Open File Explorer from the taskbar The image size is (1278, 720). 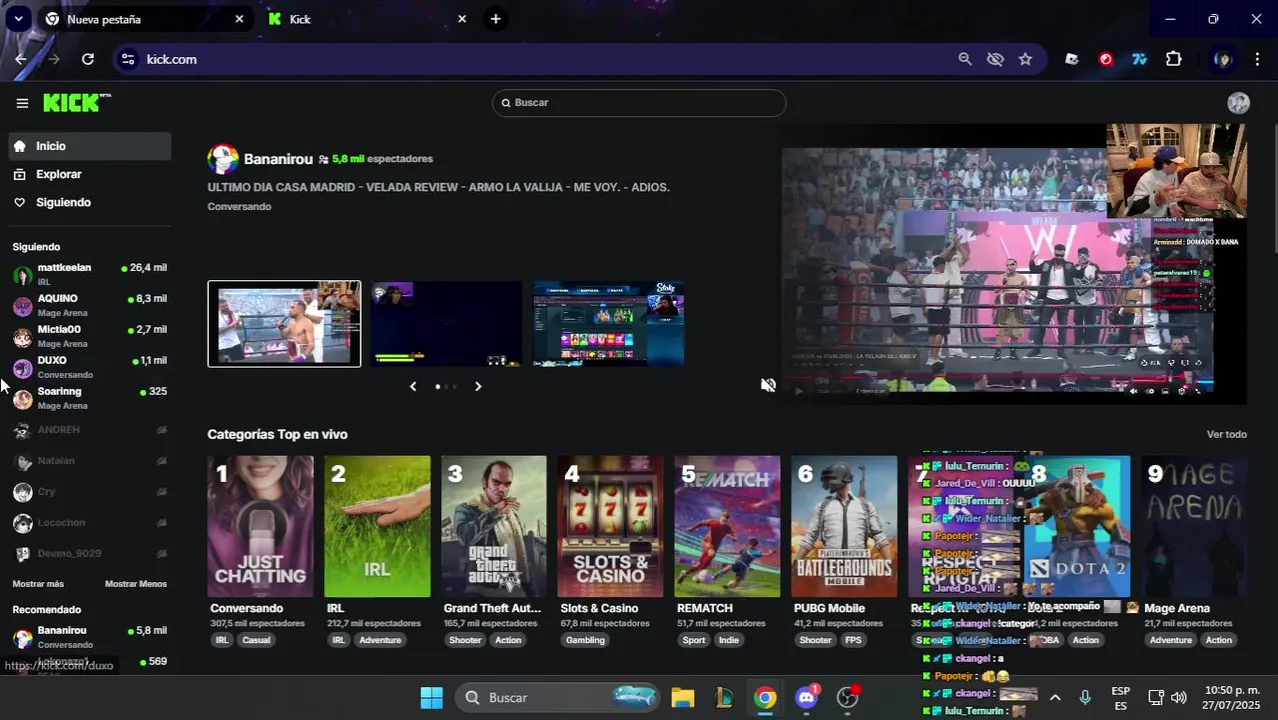pyautogui.click(x=683, y=697)
